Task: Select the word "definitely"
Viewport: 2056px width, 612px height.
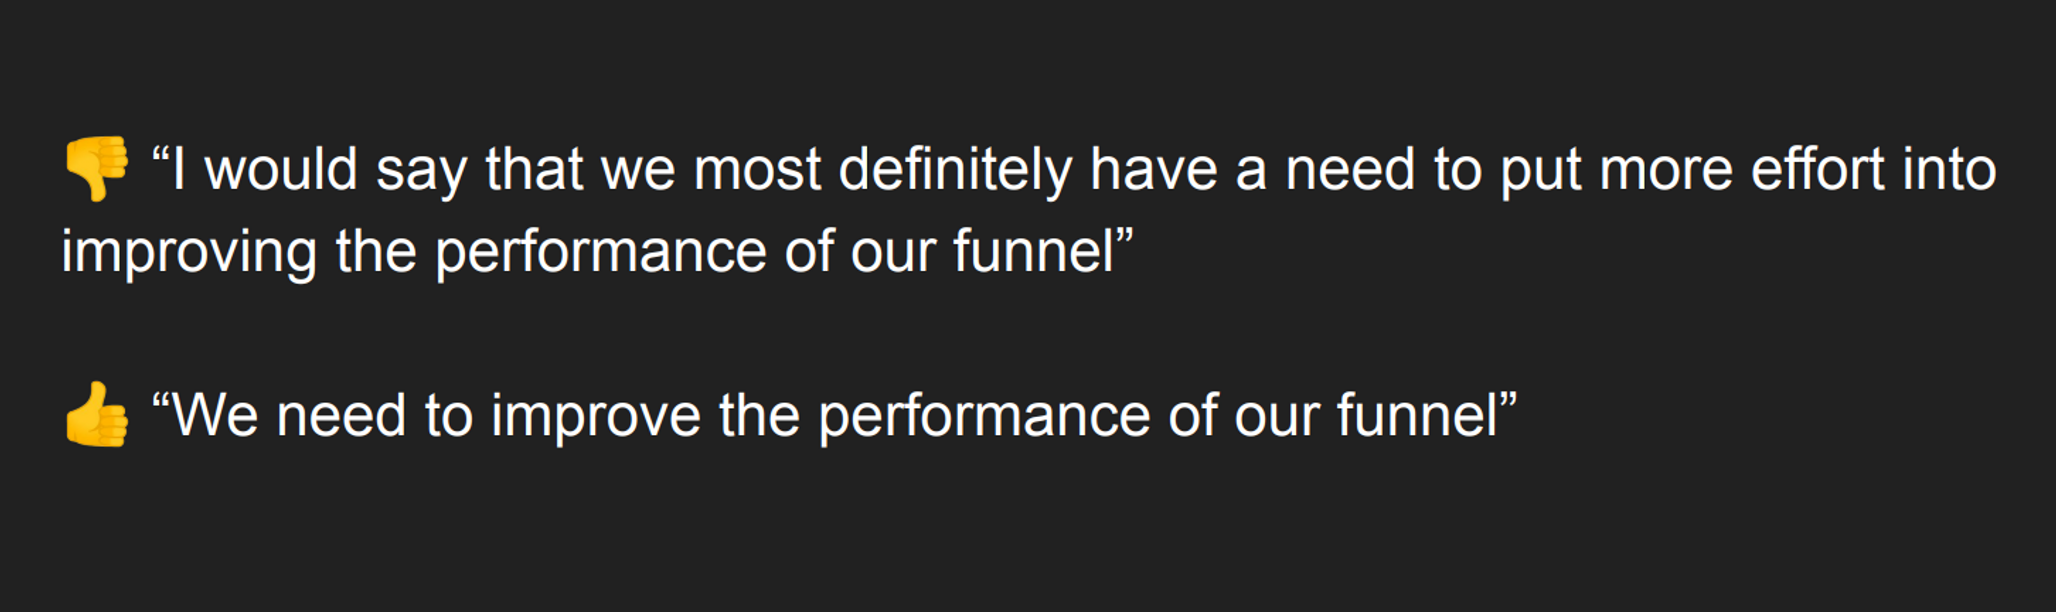Action: (955, 168)
